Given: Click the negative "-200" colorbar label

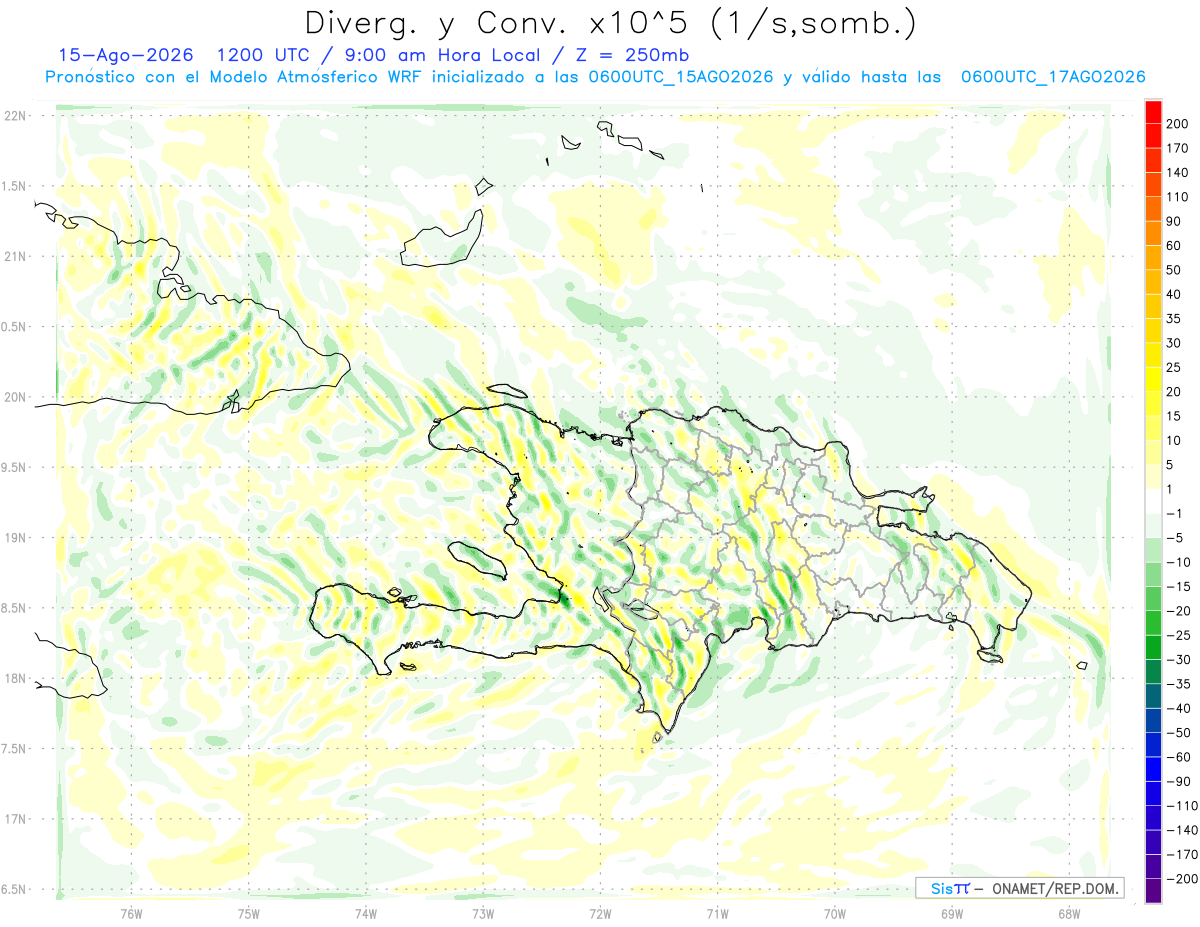Looking at the screenshot, I should [1180, 879].
